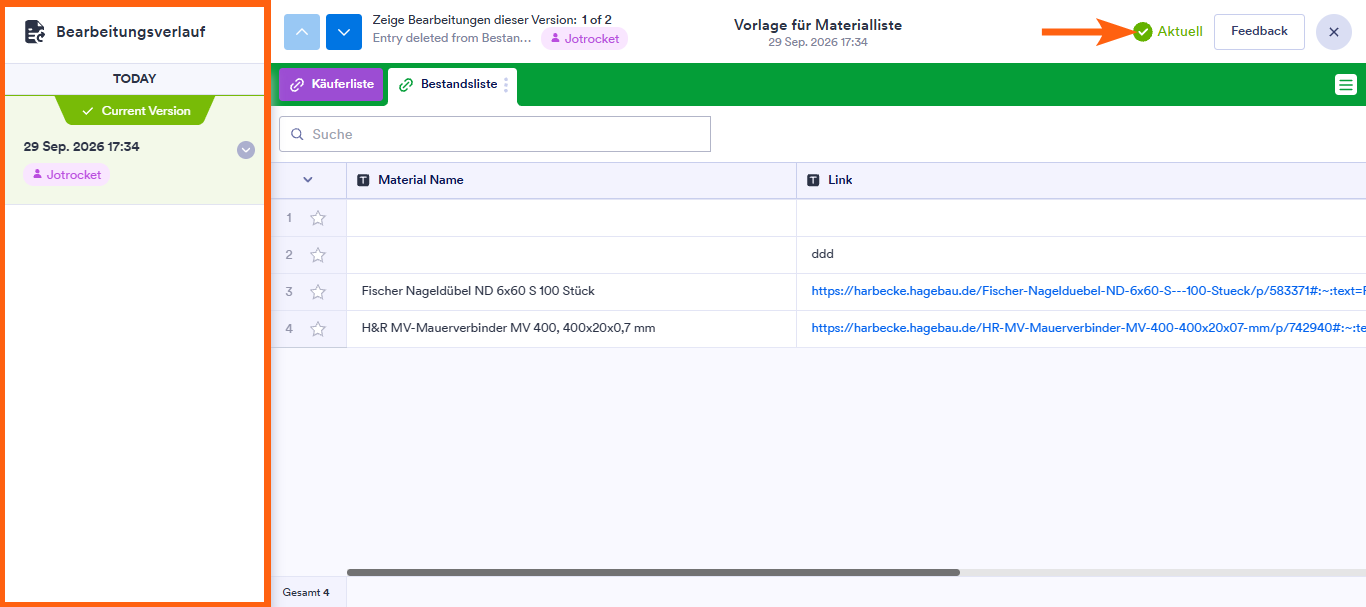
Task: Star the H&R MV-Mauerverbinder row
Action: point(318,329)
